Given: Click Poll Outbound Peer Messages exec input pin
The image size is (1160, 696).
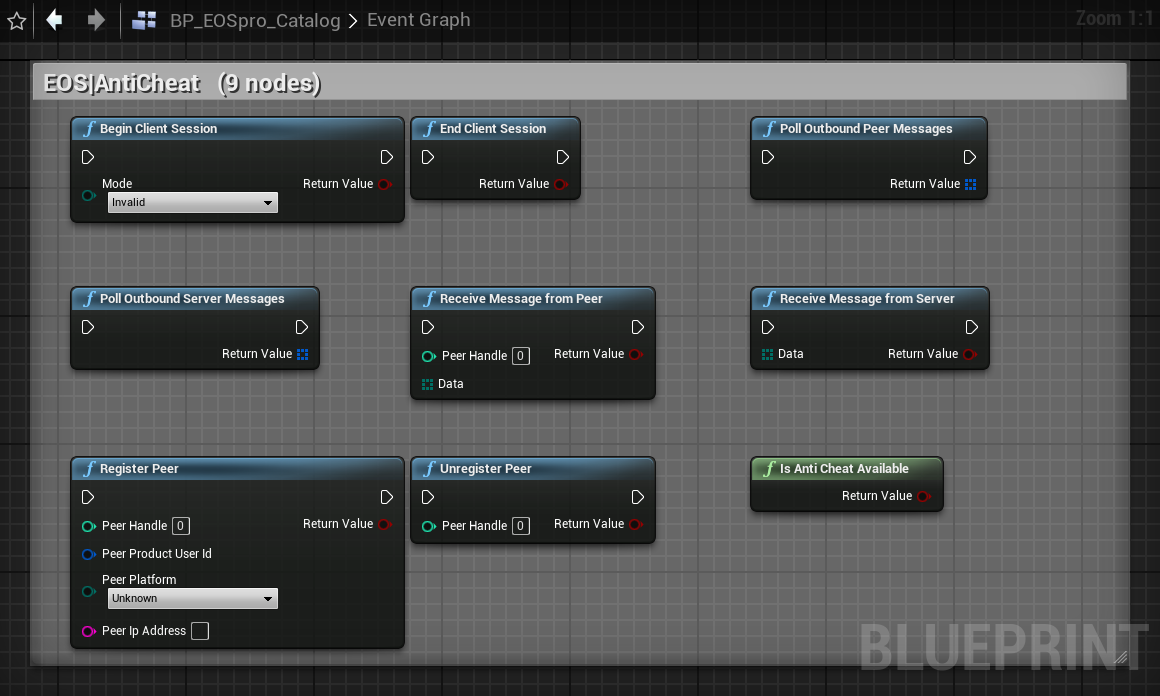Looking at the screenshot, I should pos(768,157).
